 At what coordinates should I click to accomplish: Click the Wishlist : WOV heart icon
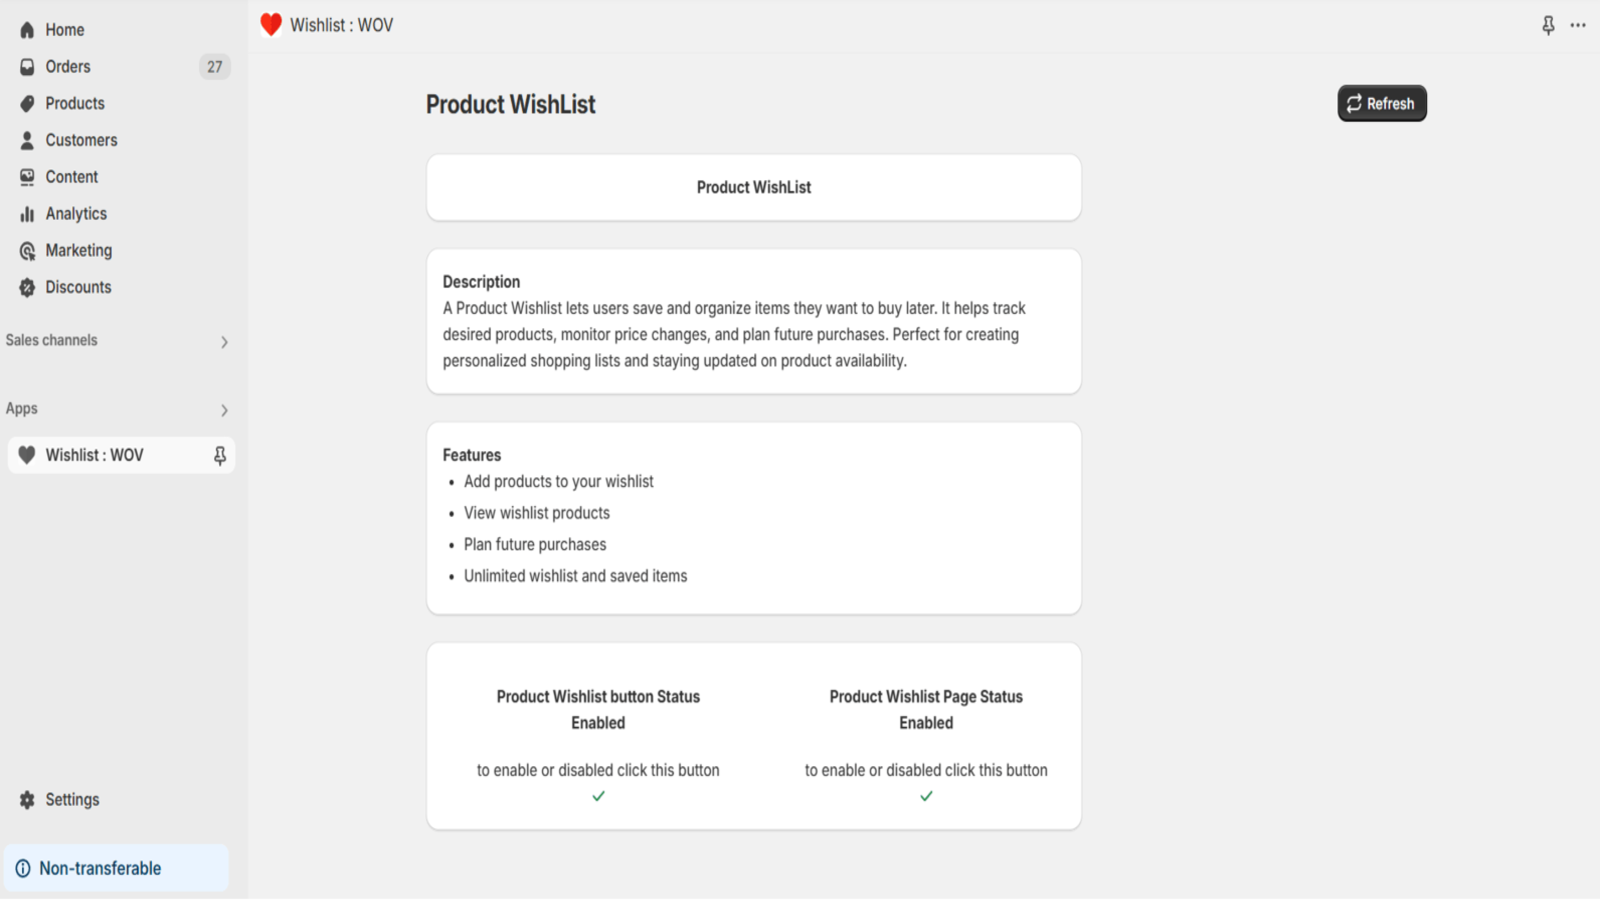tap(26, 455)
